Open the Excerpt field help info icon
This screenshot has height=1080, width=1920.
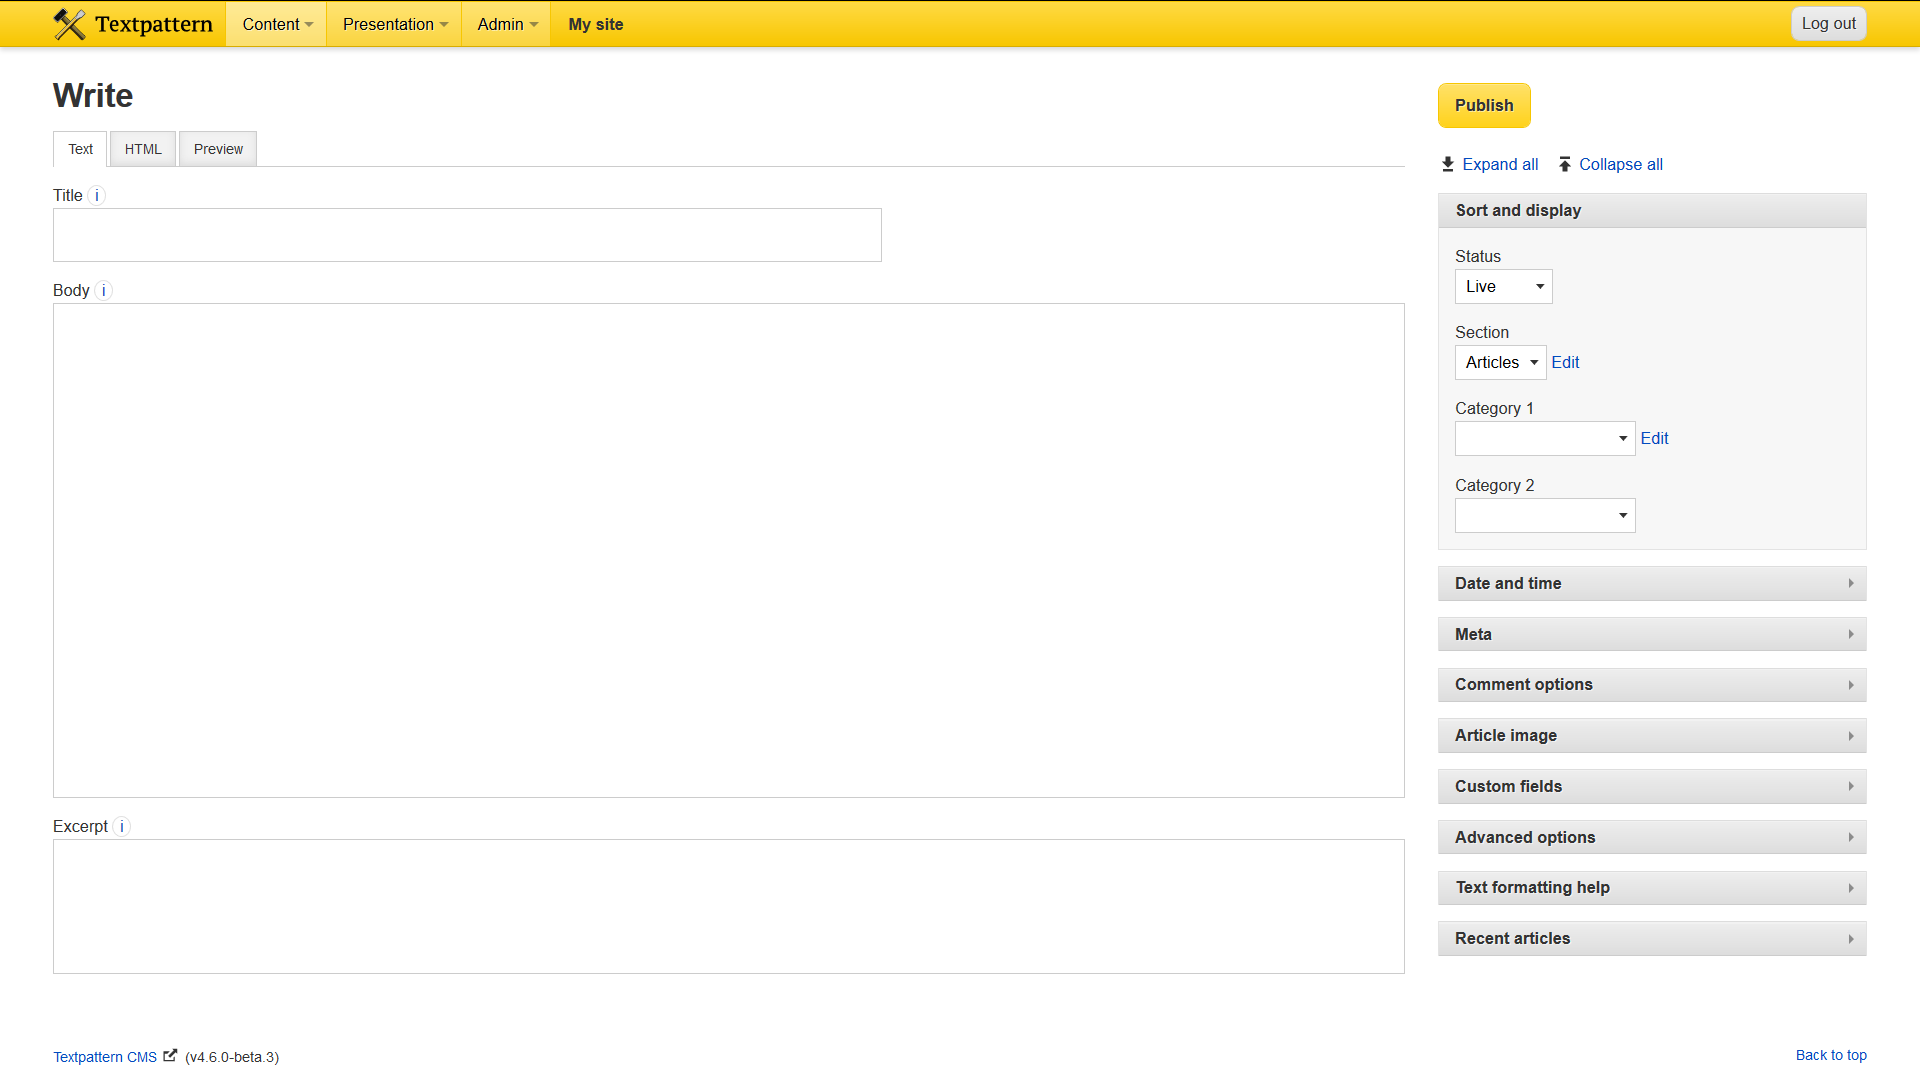[x=122, y=827]
